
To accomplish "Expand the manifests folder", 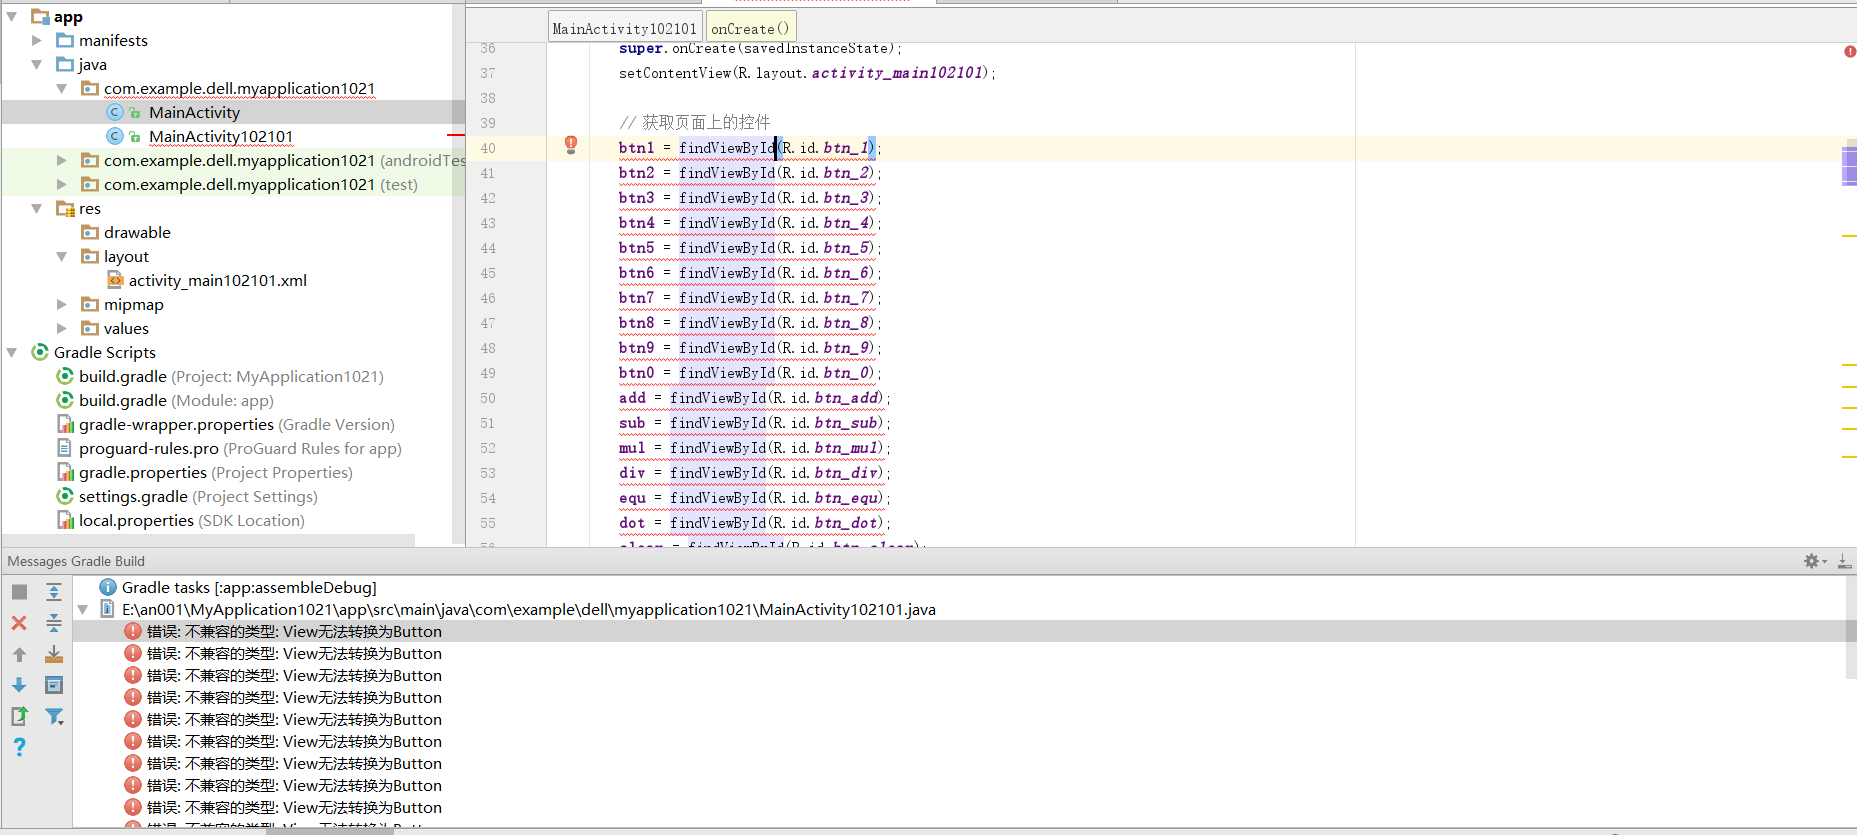I will [x=37, y=40].
